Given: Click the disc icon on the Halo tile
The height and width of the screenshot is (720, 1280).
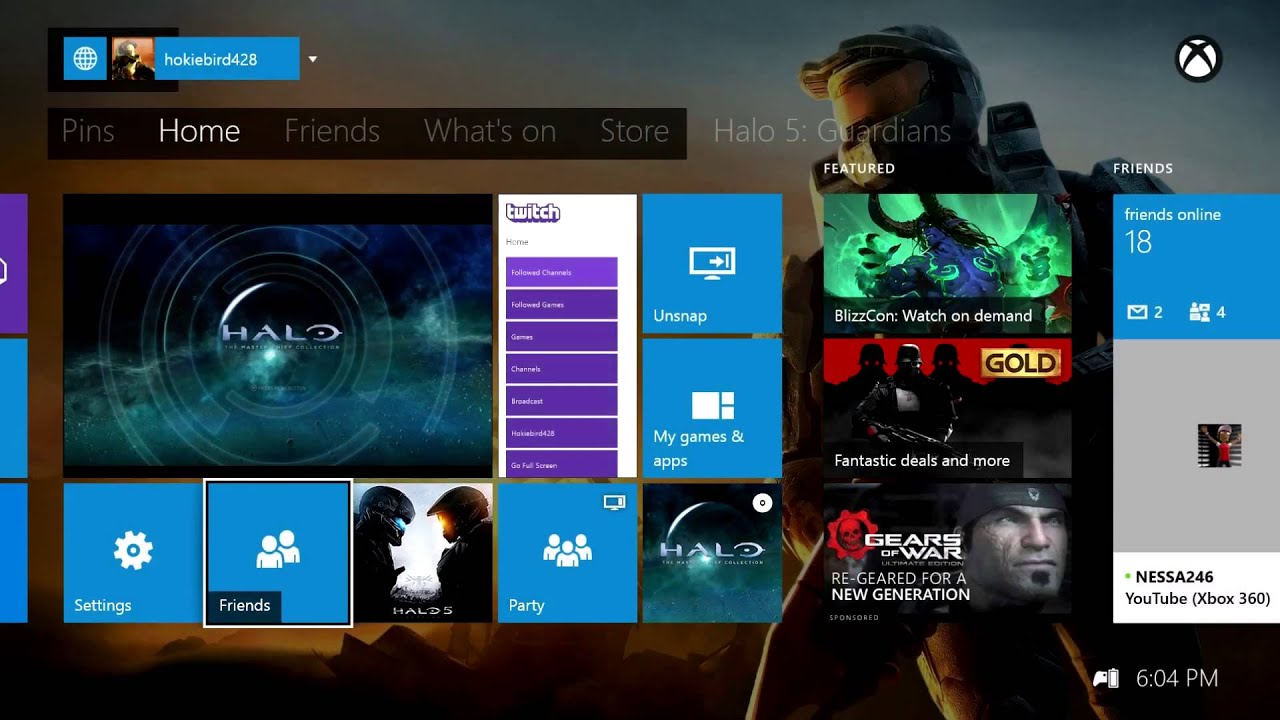Looking at the screenshot, I should 762,503.
